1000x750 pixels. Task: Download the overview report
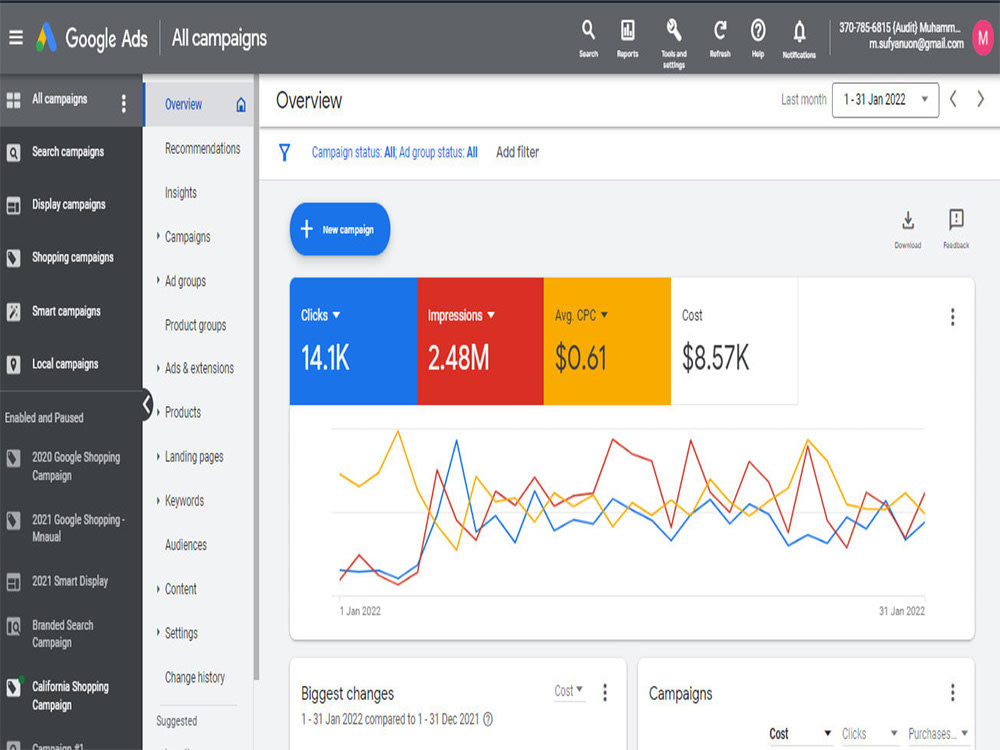tap(908, 229)
